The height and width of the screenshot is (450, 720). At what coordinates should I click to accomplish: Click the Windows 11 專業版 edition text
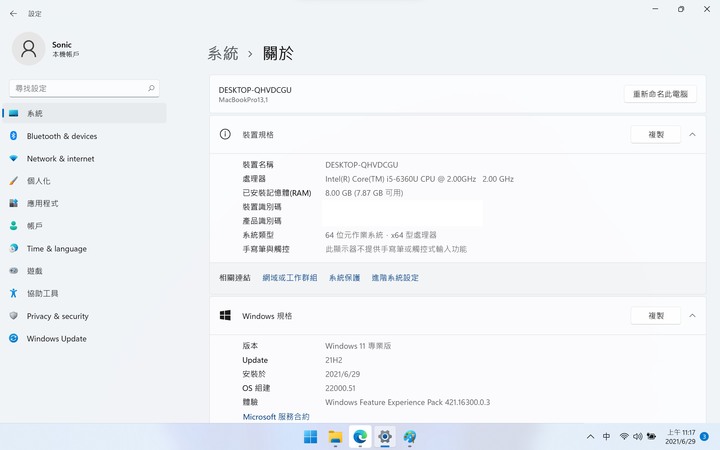point(358,346)
